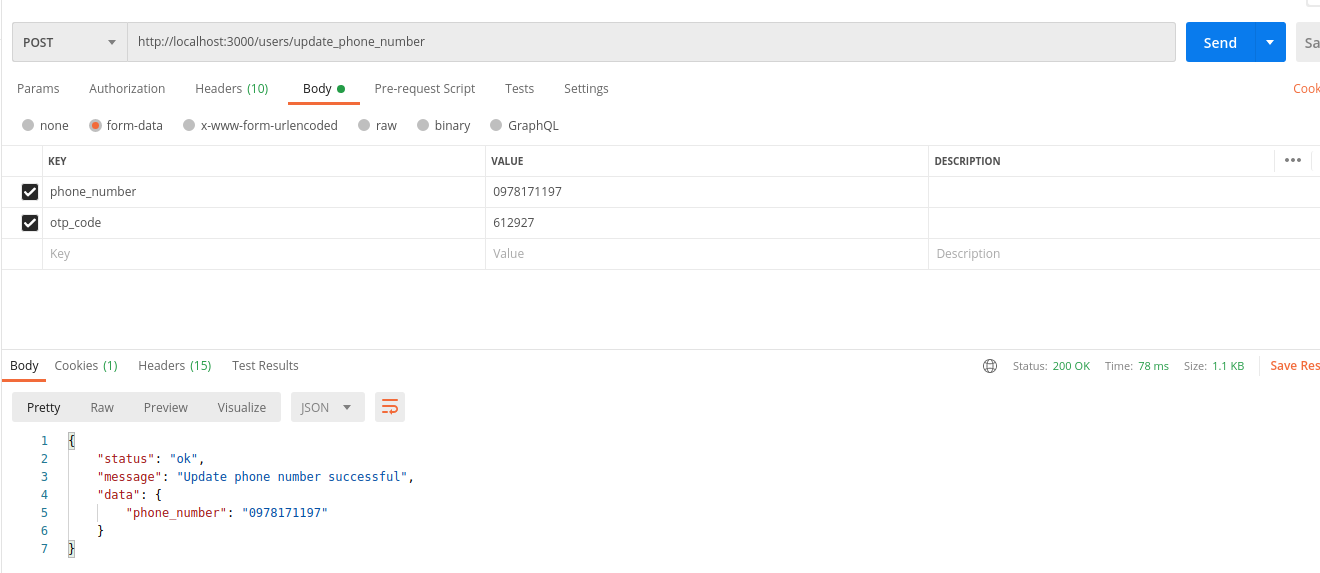Uncheck the phone_number row checkbox

click(x=30, y=192)
